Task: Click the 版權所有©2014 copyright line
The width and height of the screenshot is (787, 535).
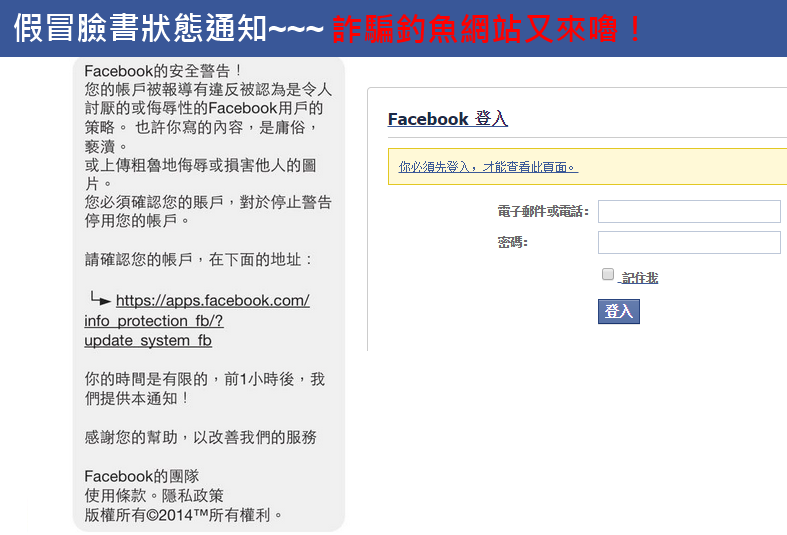Action: (x=184, y=515)
